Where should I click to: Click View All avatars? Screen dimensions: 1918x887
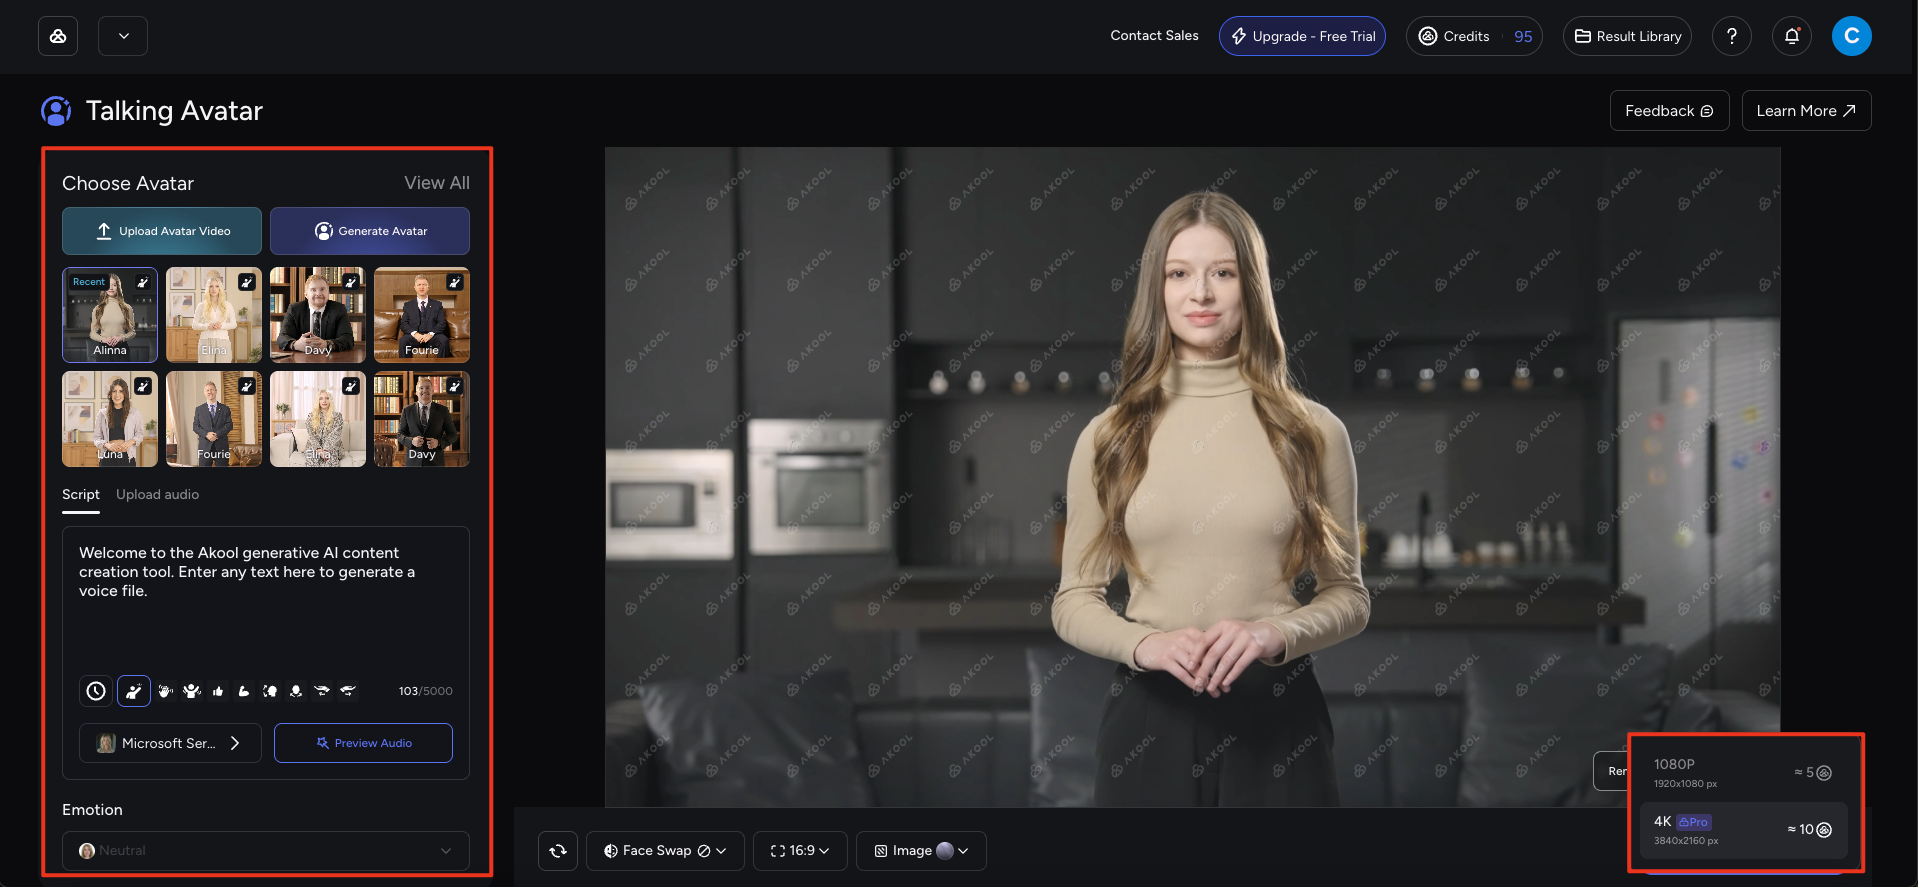437,183
